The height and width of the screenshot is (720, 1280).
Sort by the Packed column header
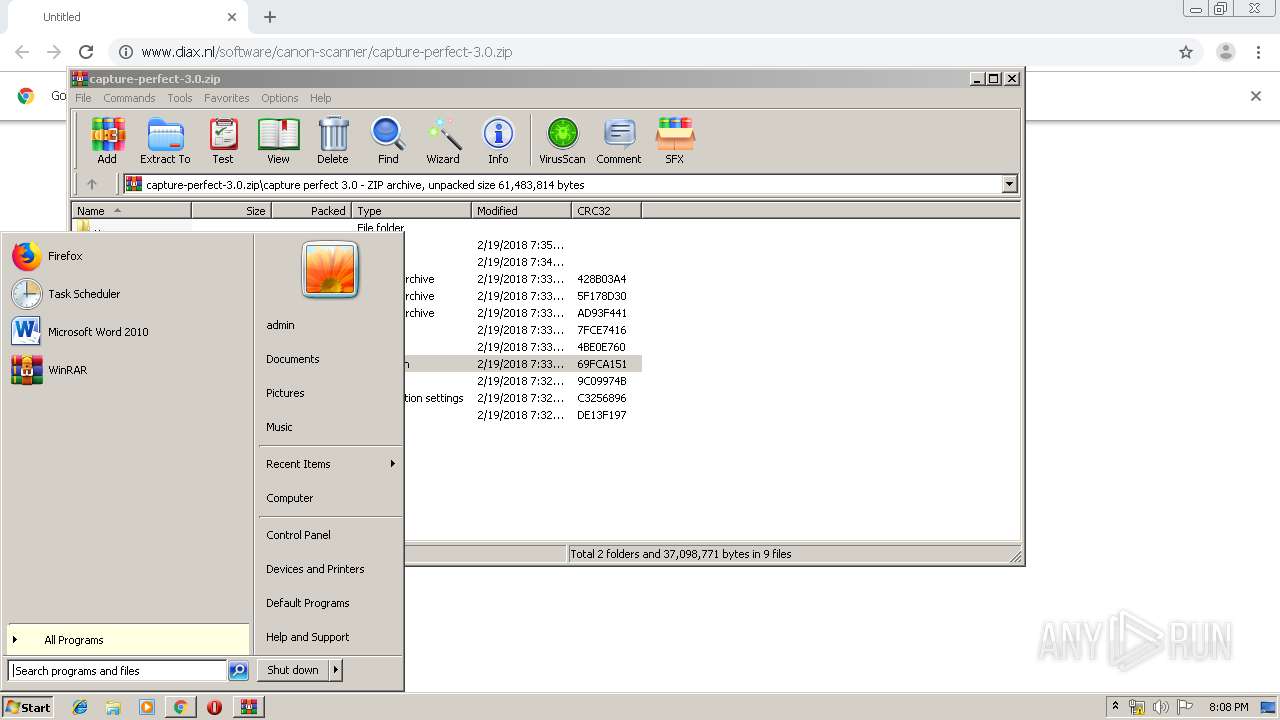coord(311,211)
